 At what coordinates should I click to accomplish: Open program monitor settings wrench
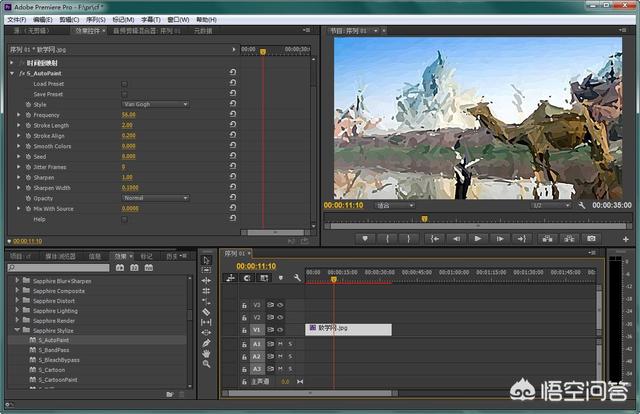tap(582, 205)
